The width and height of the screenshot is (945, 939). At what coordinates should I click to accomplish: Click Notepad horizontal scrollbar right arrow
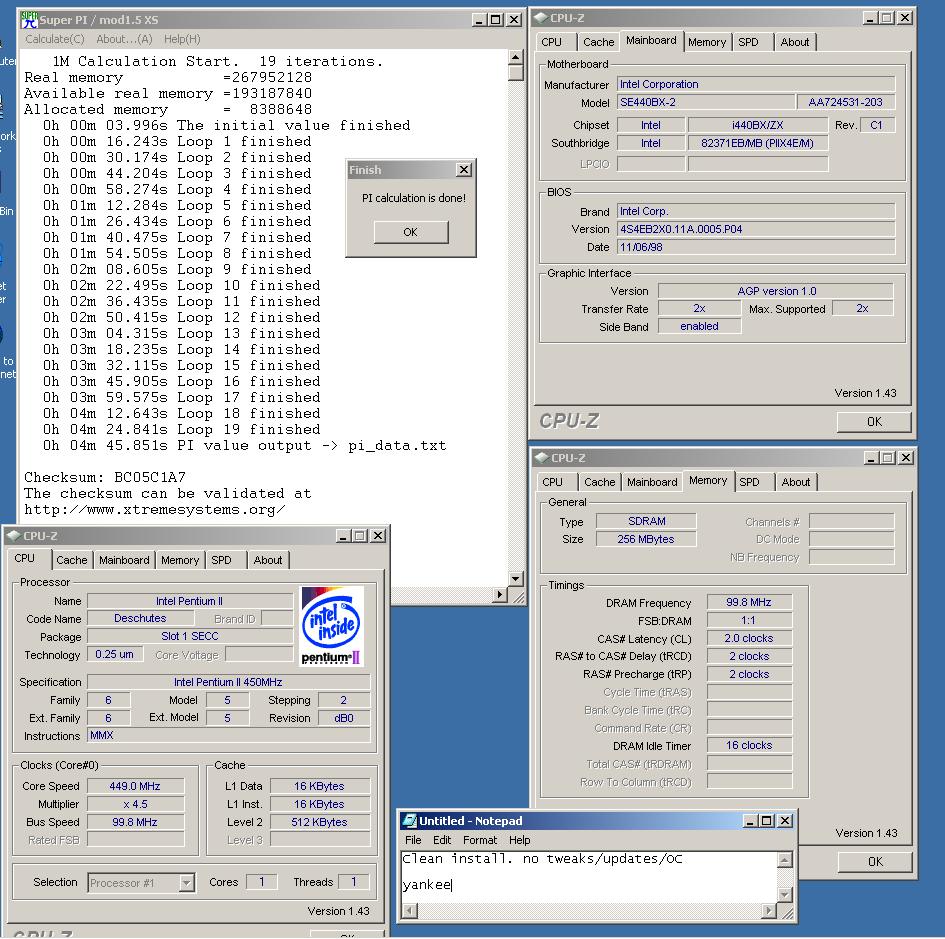[x=768, y=911]
